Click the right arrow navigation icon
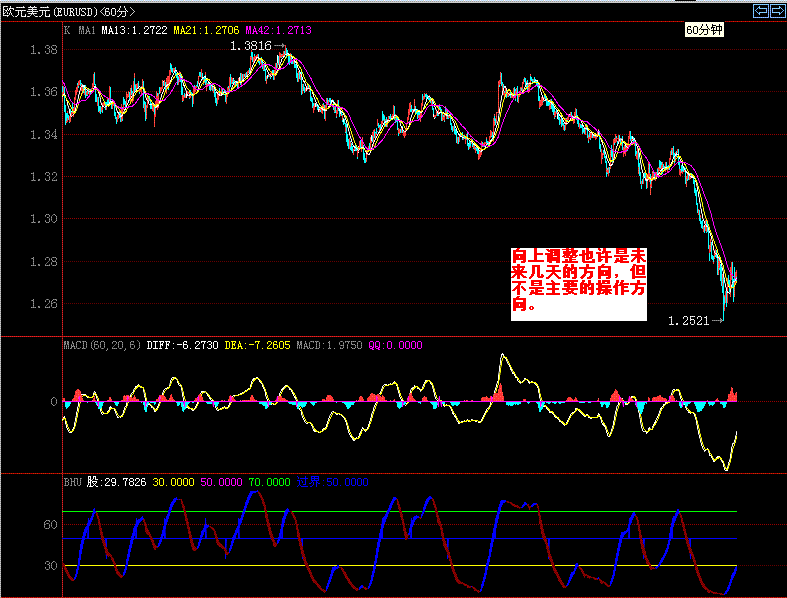This screenshot has width=787, height=598. pos(776,11)
